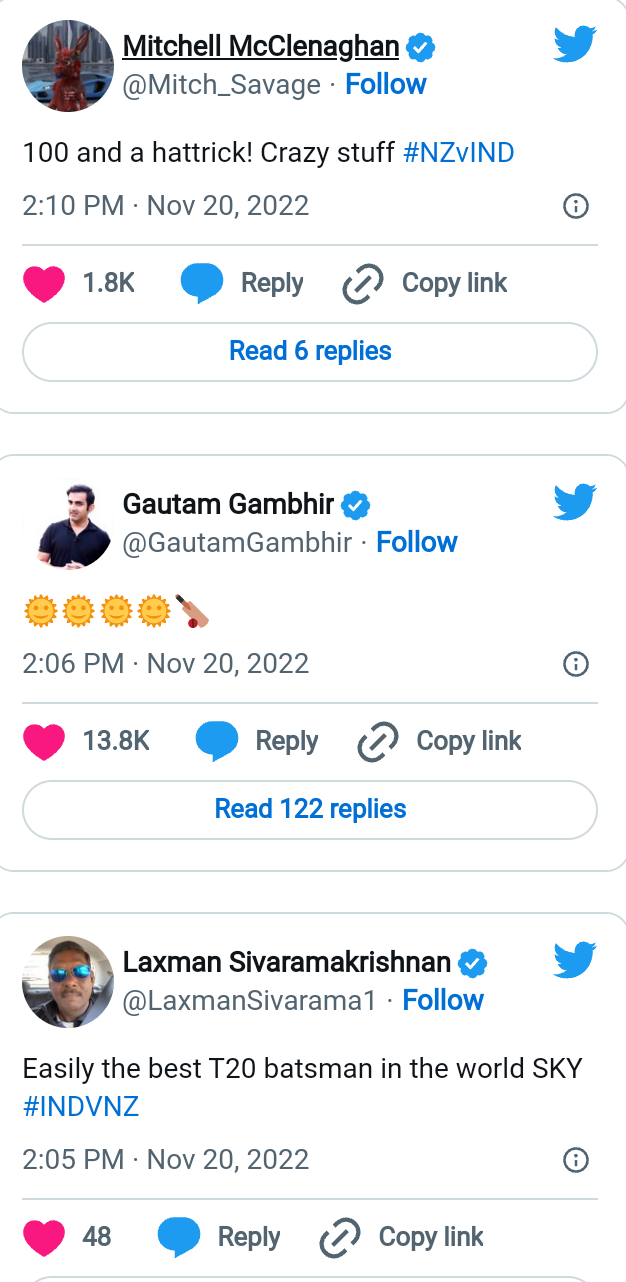Like Laxman Sivaramakrishnan's tweet with the heart icon
This screenshot has height=1282, width=626.
tap(44, 1238)
